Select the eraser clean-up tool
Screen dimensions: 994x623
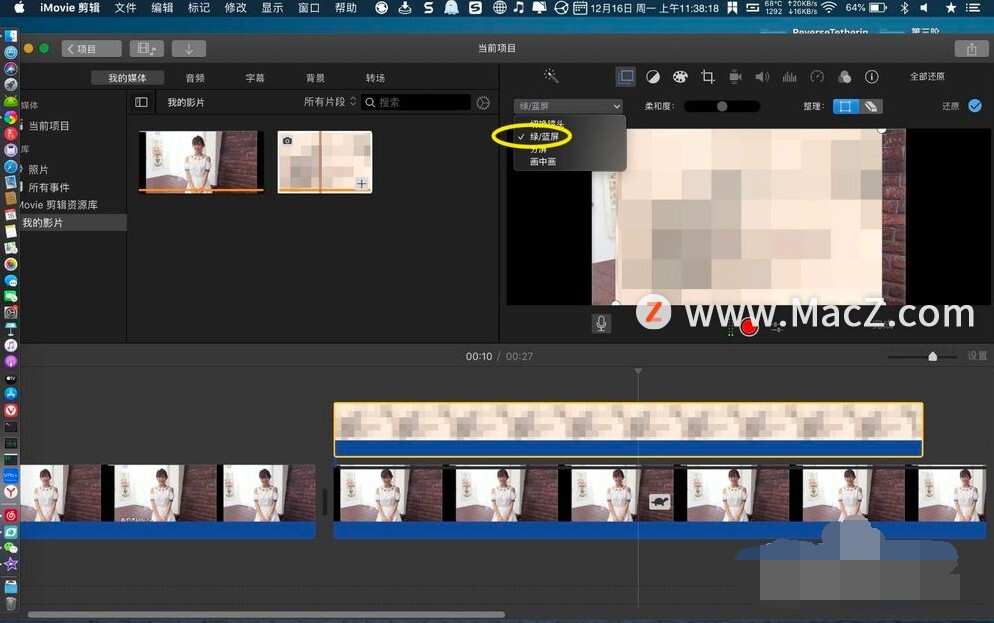pyautogui.click(x=870, y=106)
